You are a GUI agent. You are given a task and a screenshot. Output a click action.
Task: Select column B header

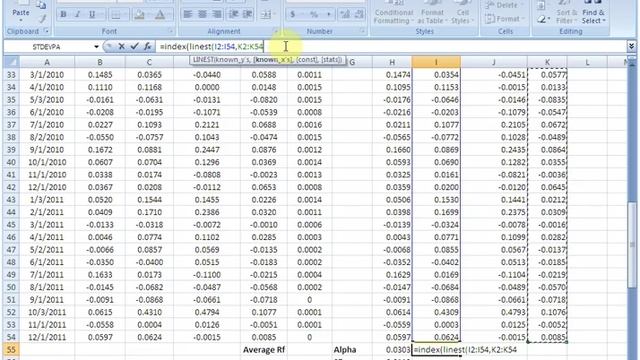pos(100,62)
